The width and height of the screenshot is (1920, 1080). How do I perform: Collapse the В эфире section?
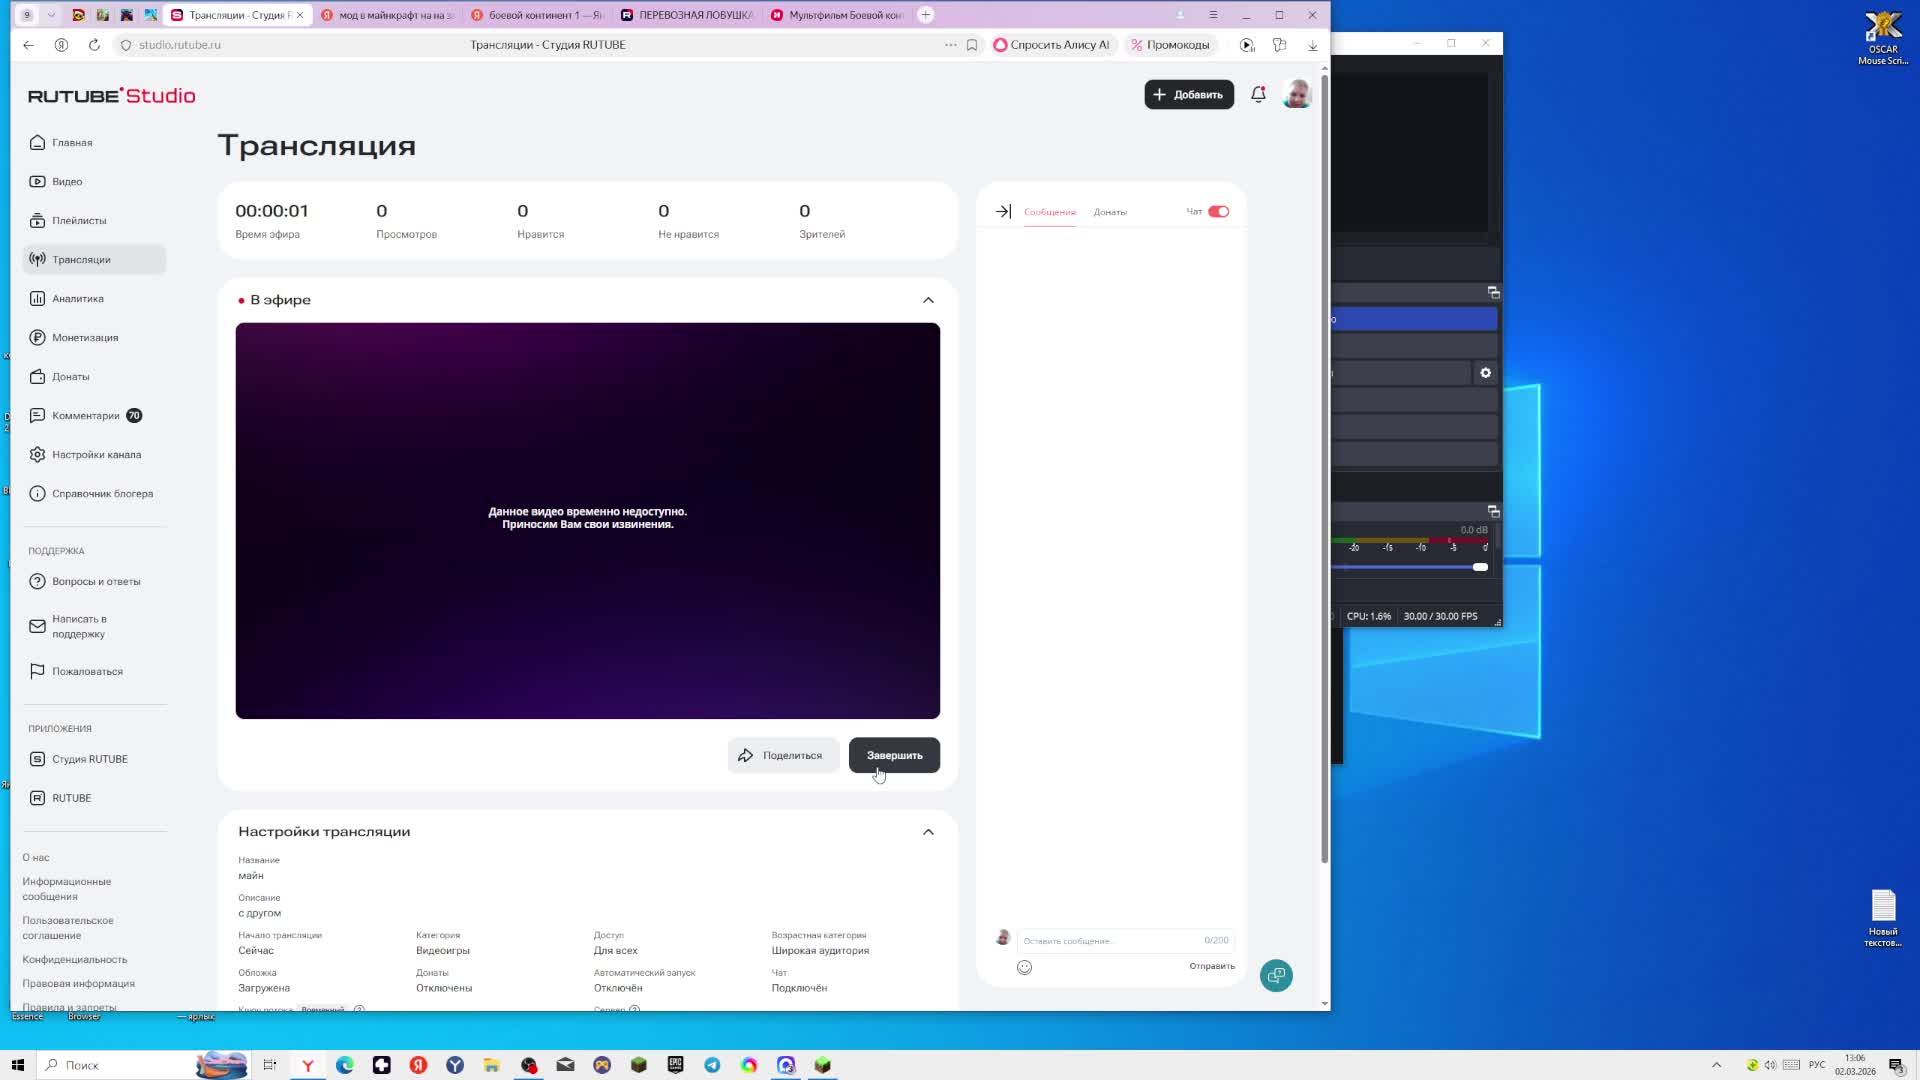[x=928, y=300]
